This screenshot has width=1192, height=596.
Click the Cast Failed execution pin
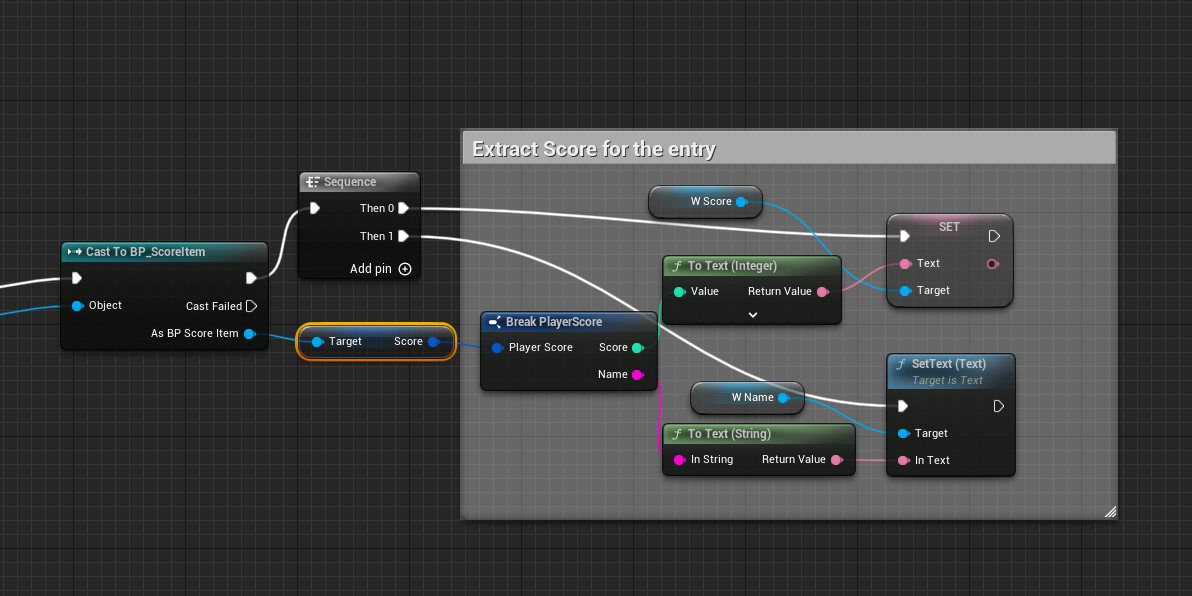point(251,306)
